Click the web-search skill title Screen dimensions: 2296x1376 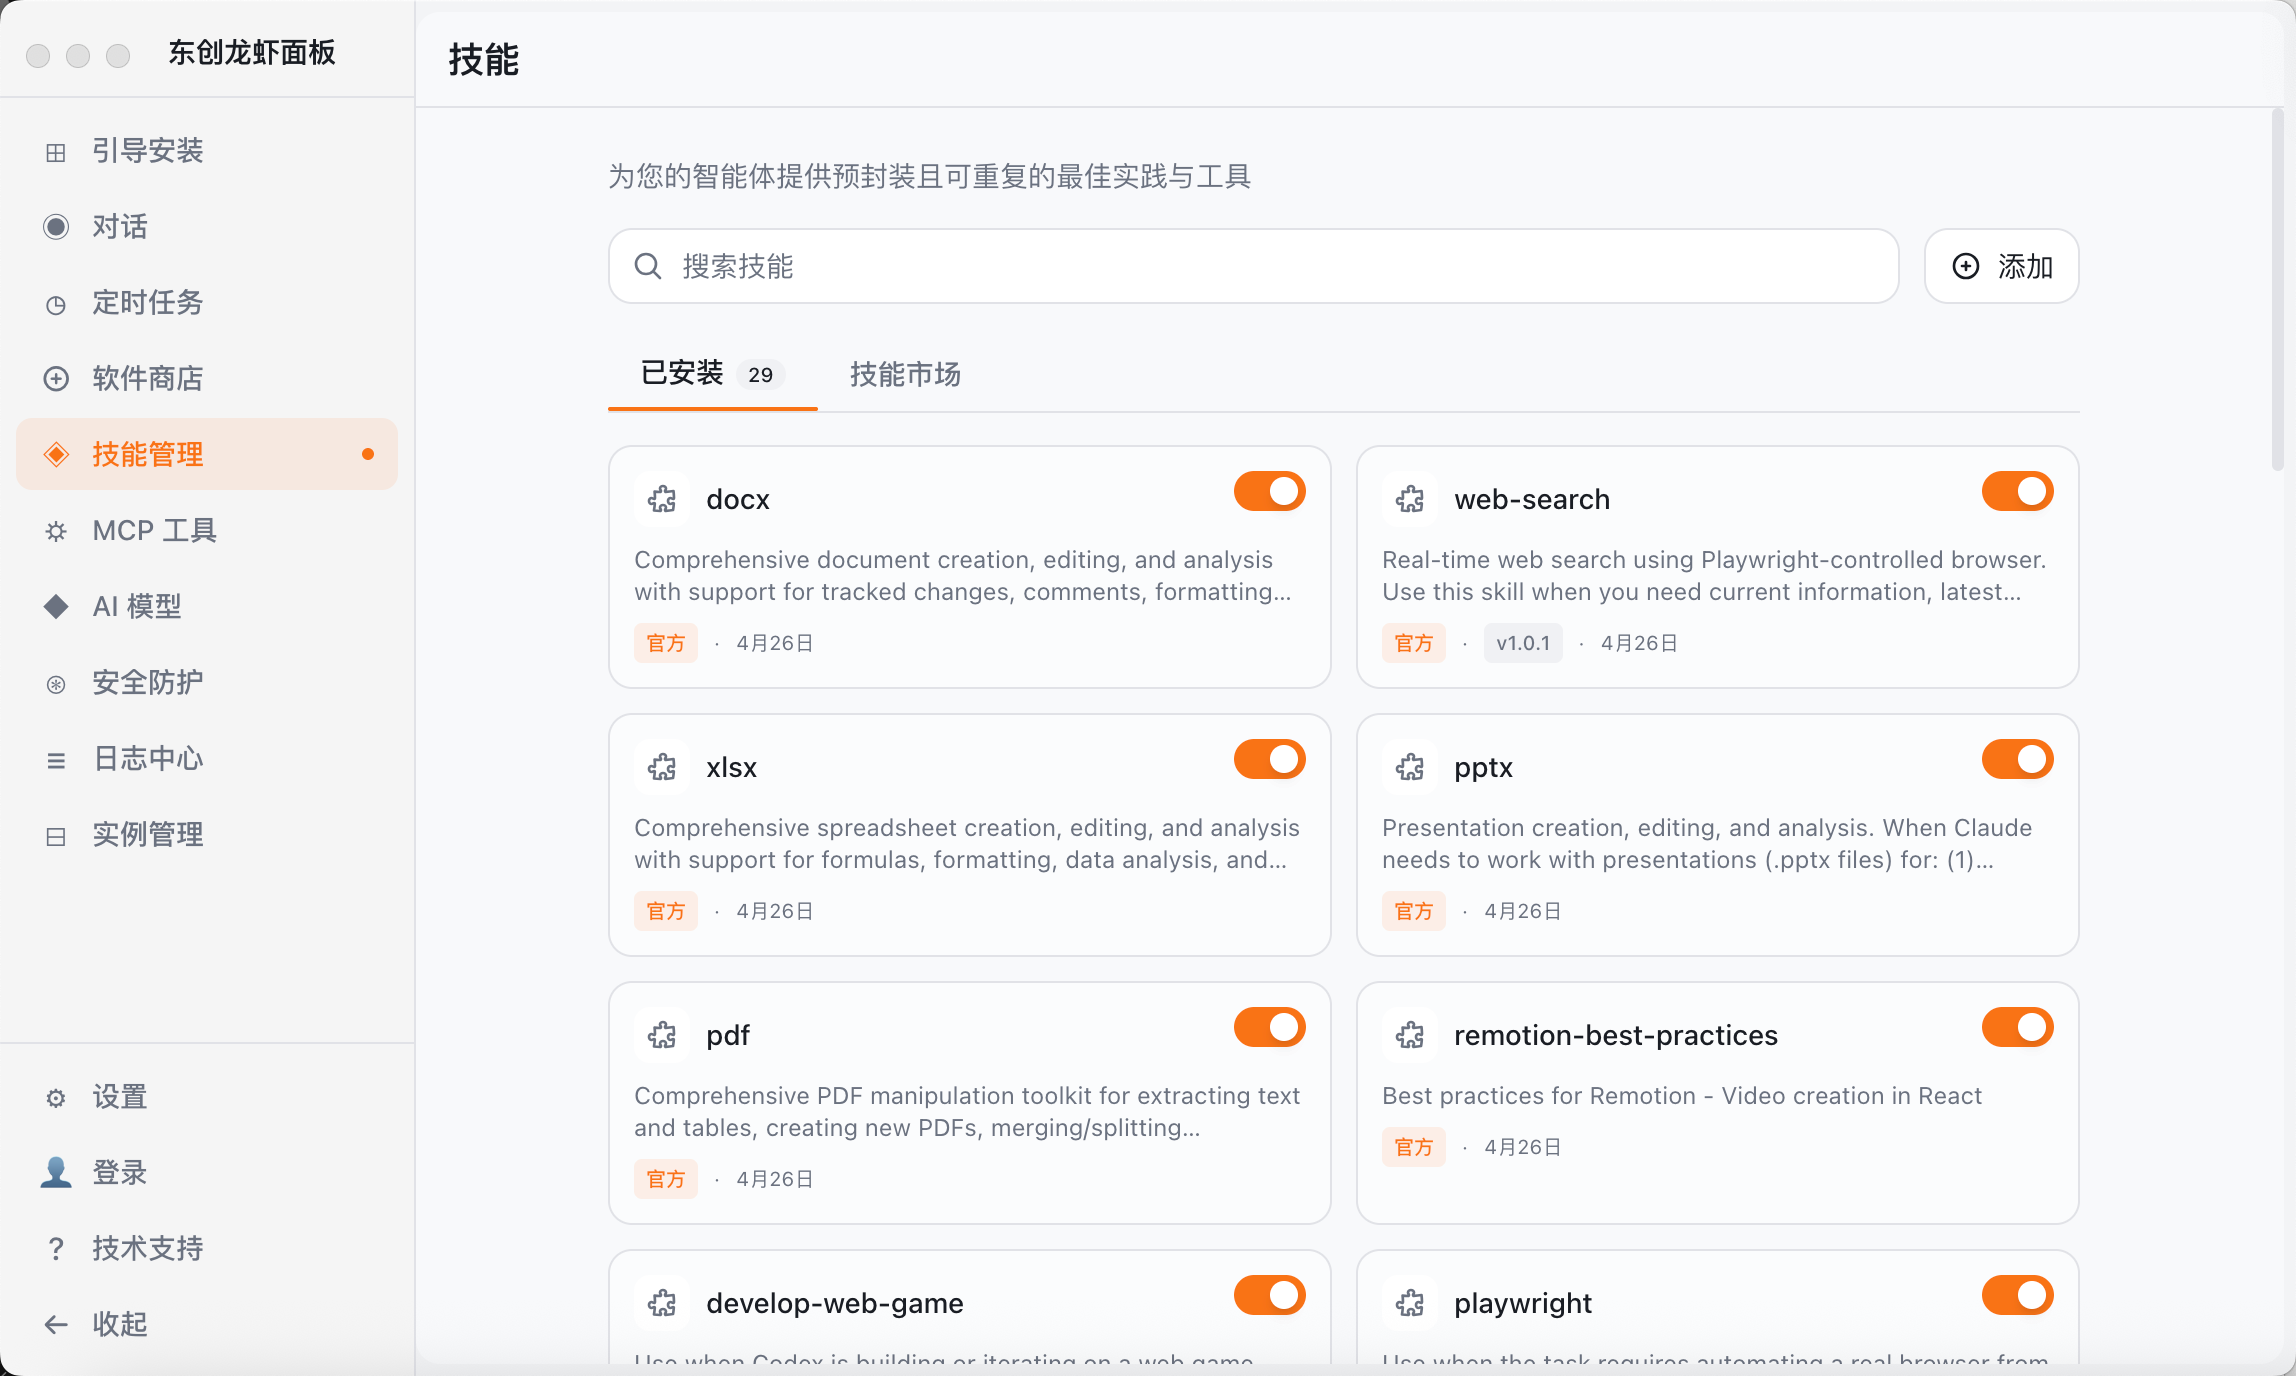click(1532, 499)
